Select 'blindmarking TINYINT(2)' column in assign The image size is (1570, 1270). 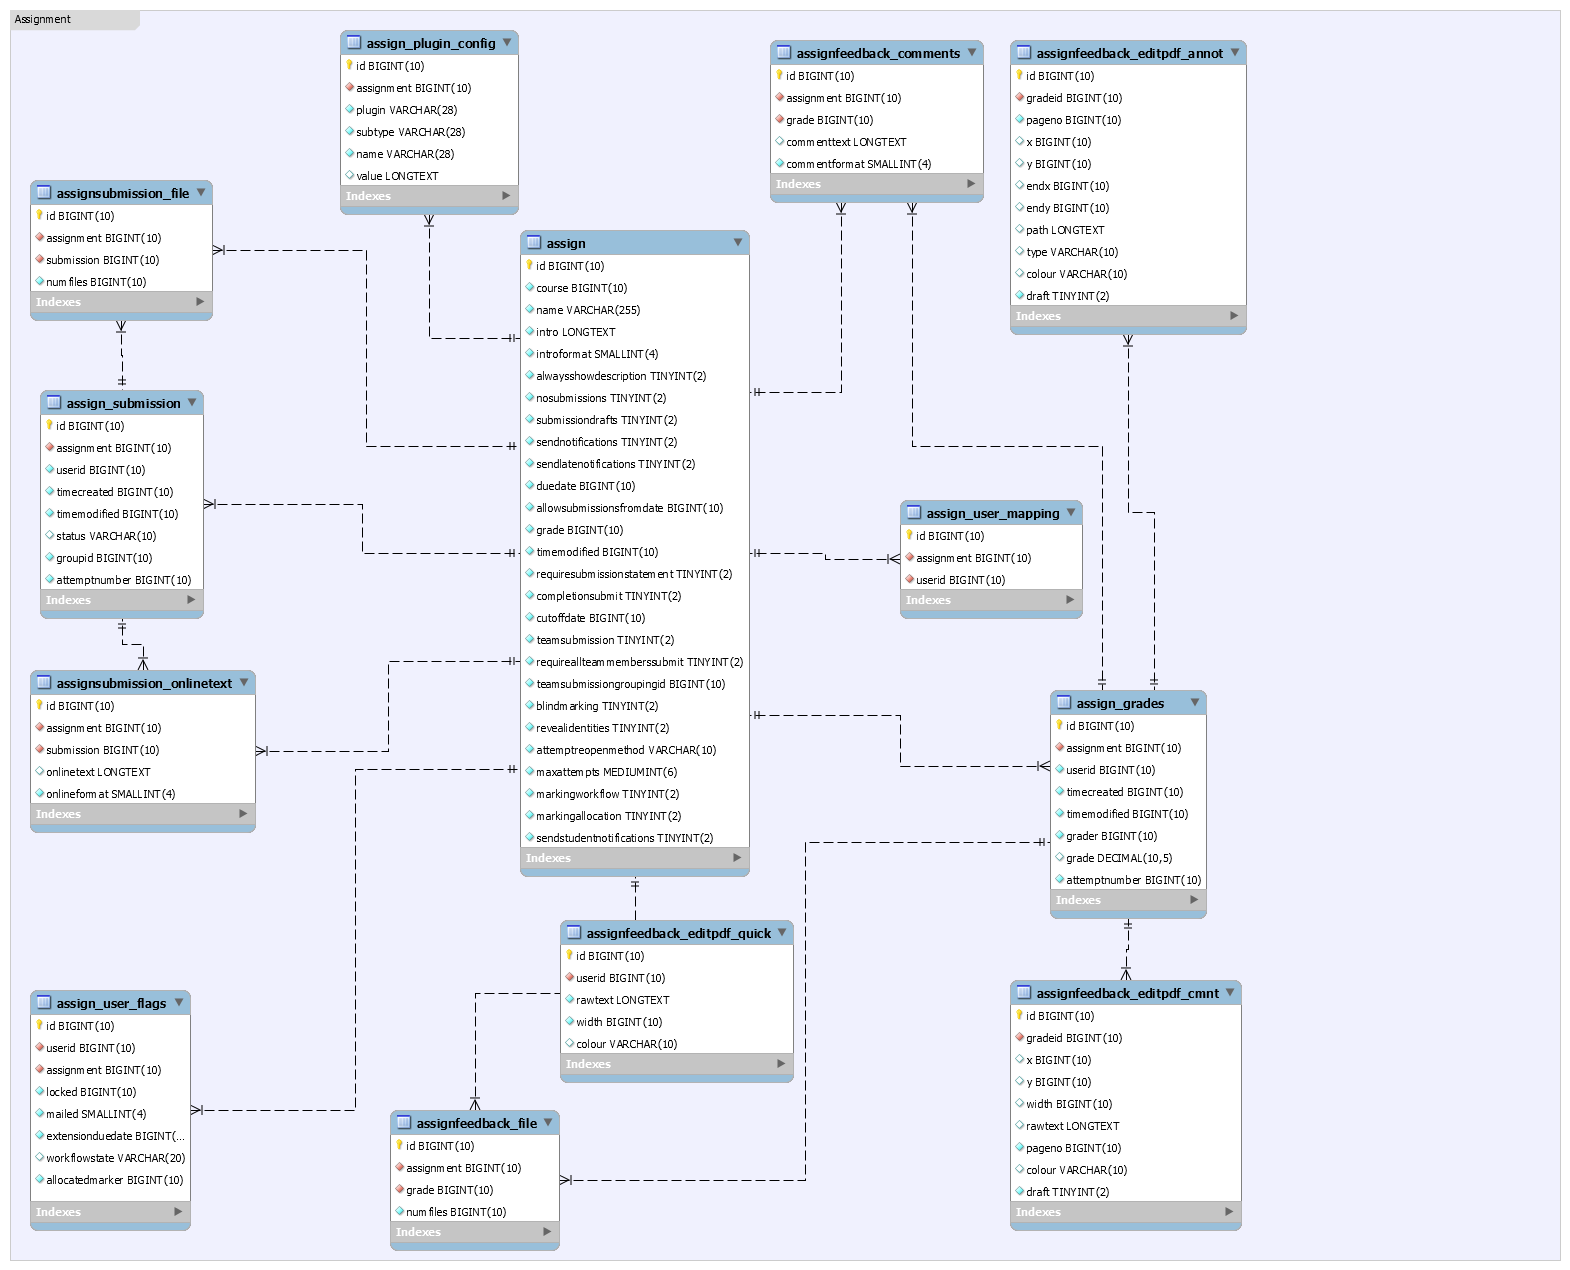point(635,706)
